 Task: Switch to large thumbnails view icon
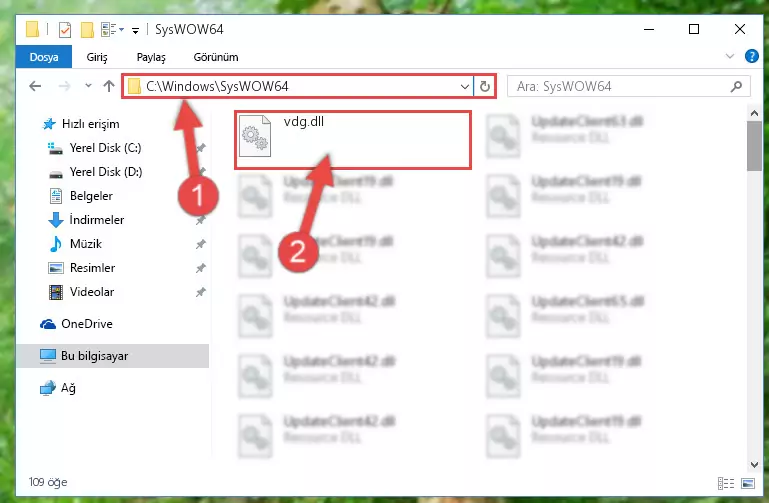(x=748, y=483)
